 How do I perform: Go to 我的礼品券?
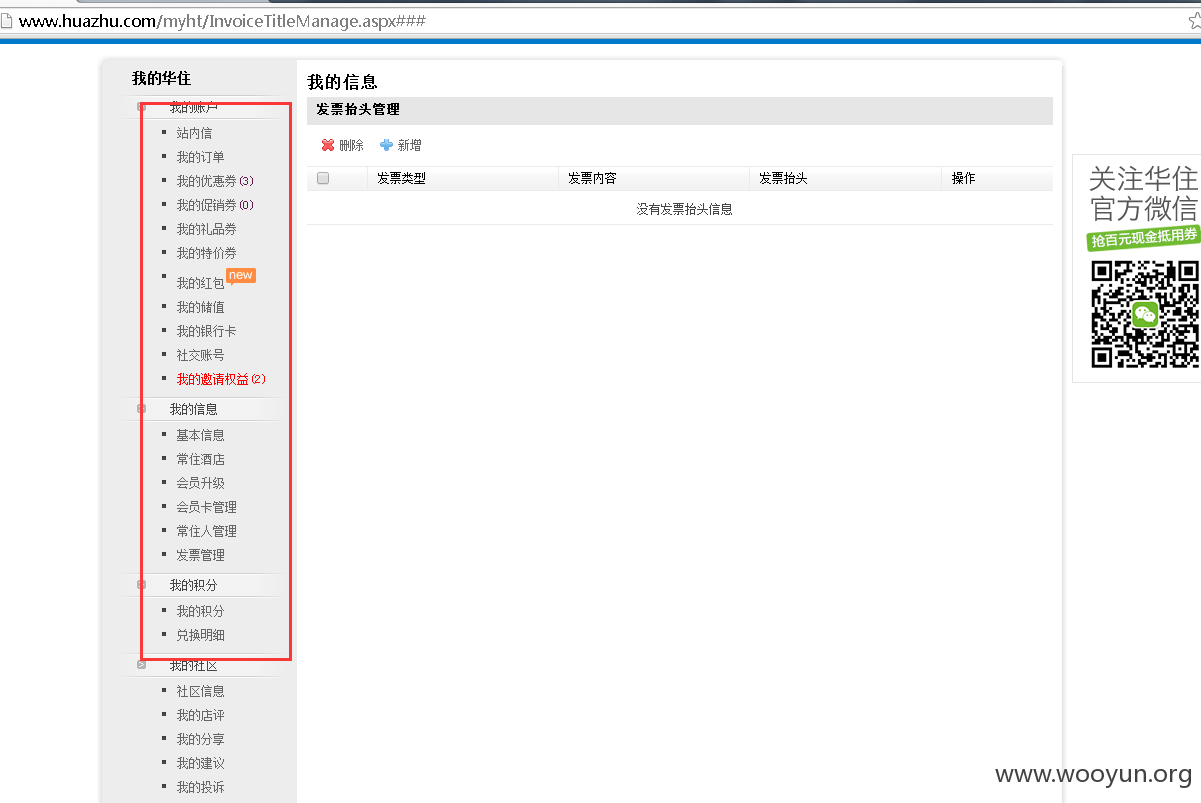tap(206, 229)
